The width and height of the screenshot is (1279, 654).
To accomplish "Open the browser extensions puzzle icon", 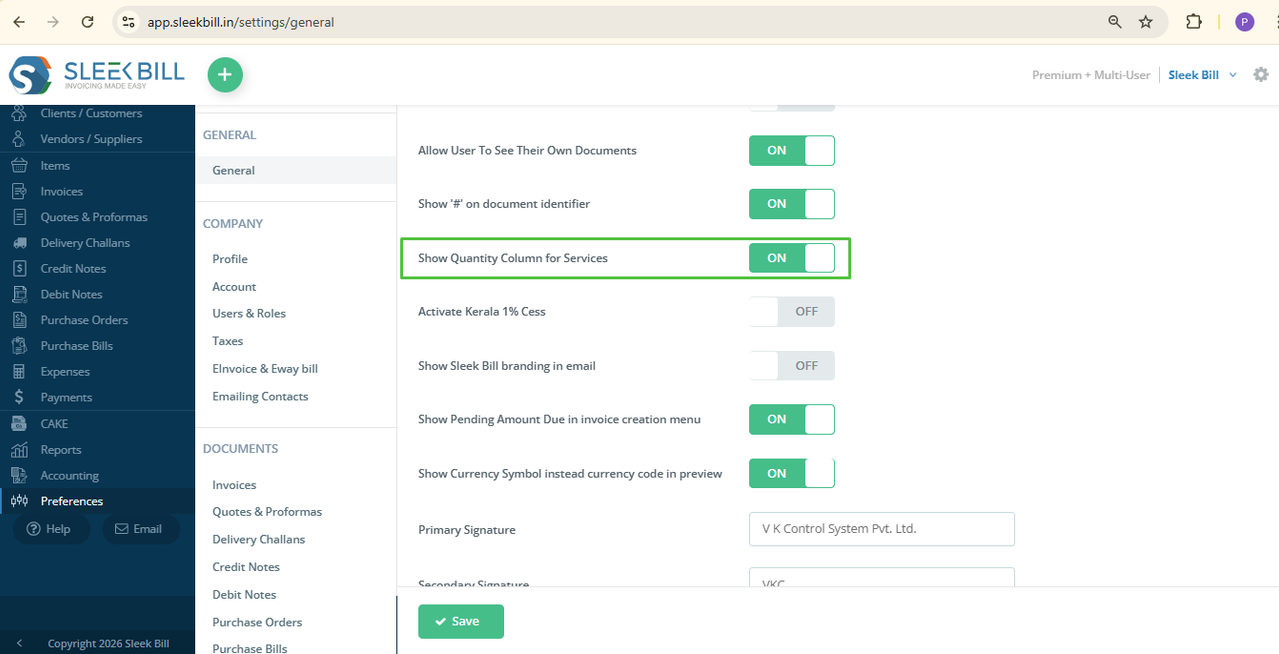I will [x=1193, y=21].
